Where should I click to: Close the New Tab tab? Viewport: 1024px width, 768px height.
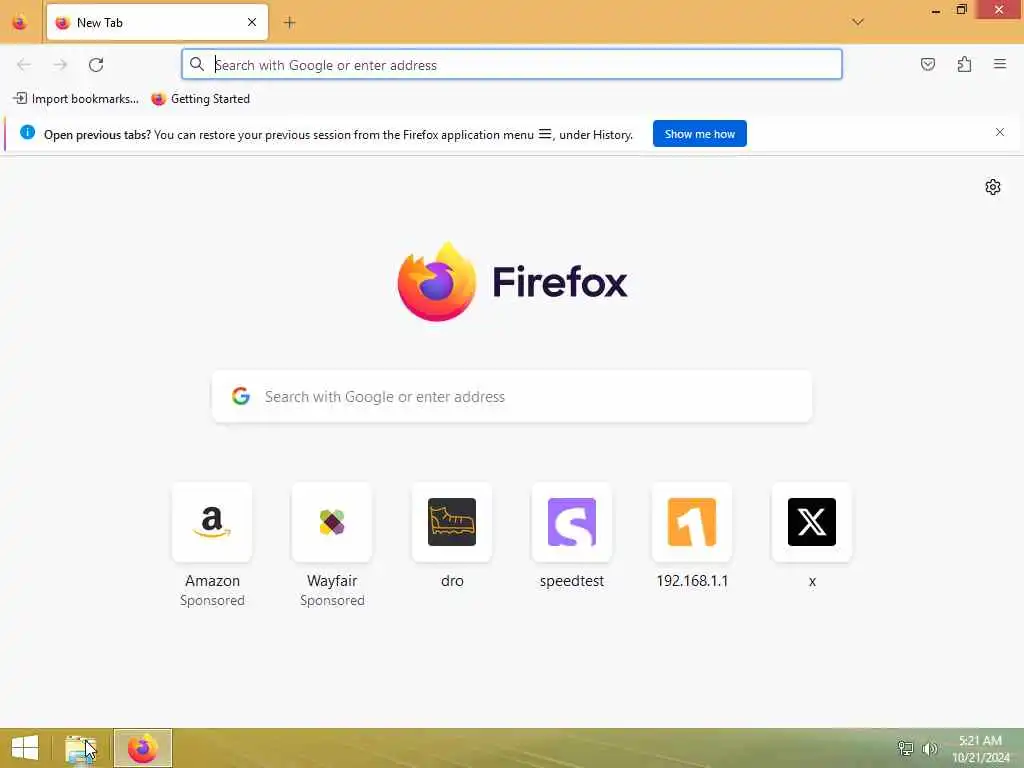pyautogui.click(x=252, y=22)
